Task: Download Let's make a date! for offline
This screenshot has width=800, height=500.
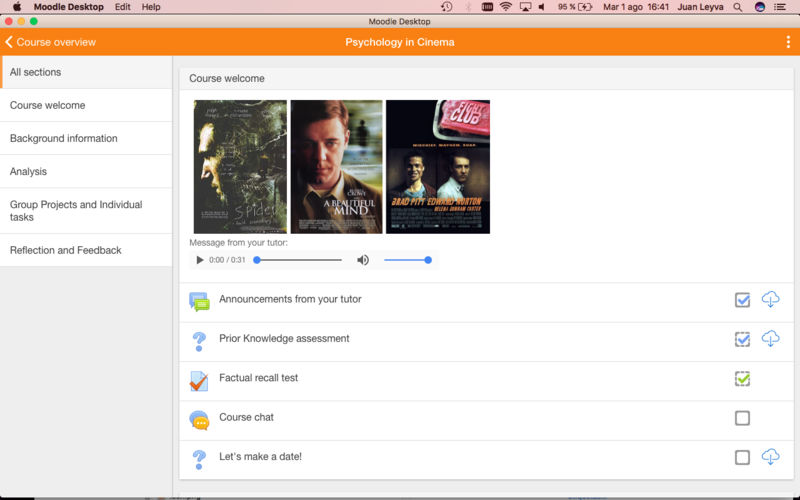Action: tap(770, 456)
